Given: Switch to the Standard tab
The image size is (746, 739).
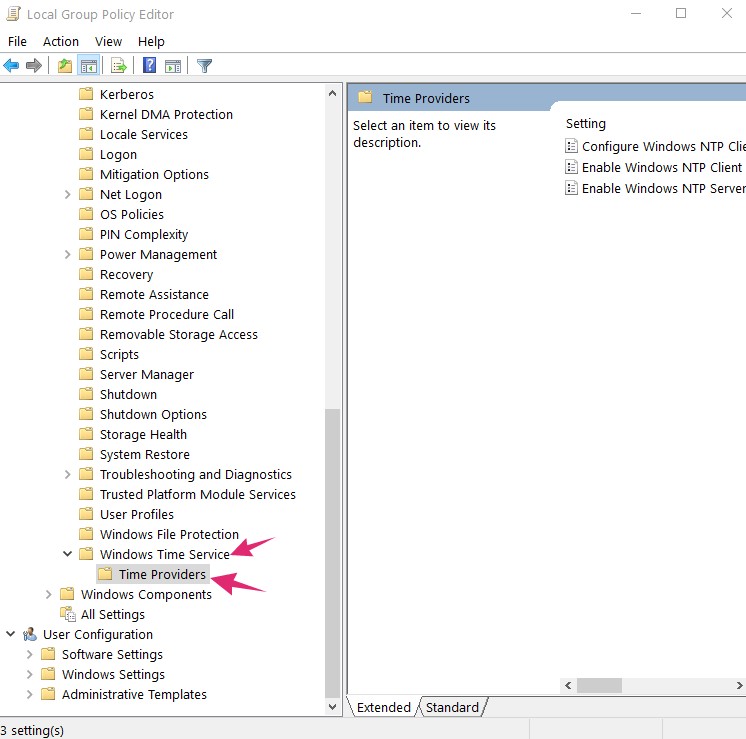Looking at the screenshot, I should click(452, 707).
